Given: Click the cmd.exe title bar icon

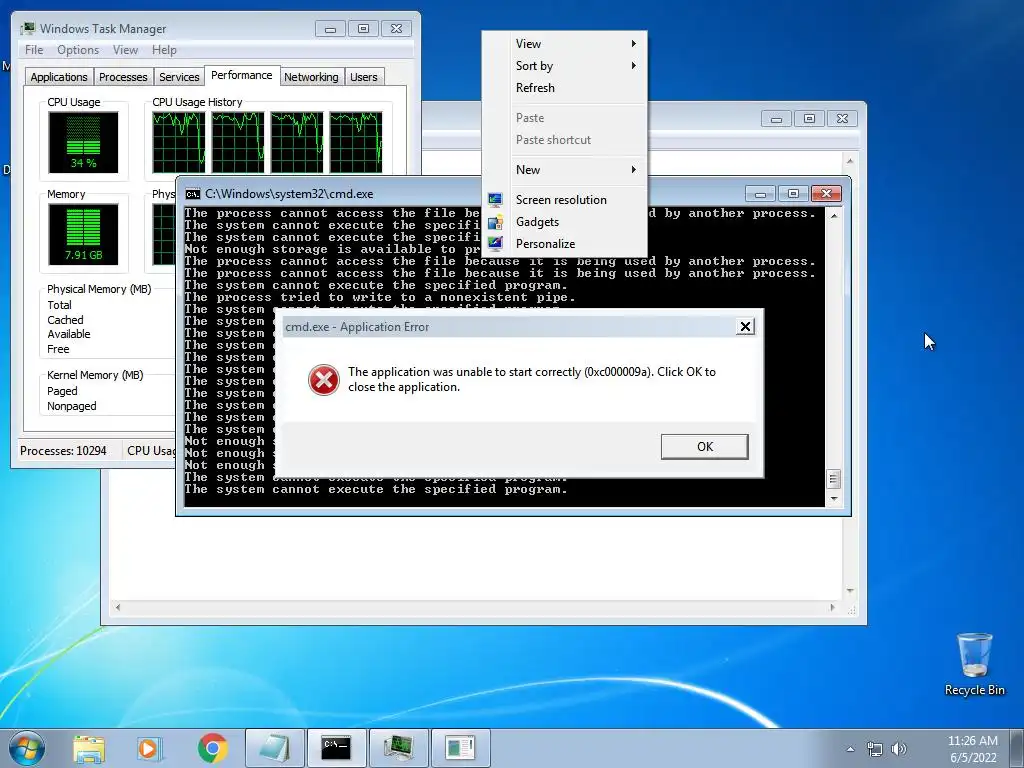Looking at the screenshot, I should (x=193, y=194).
